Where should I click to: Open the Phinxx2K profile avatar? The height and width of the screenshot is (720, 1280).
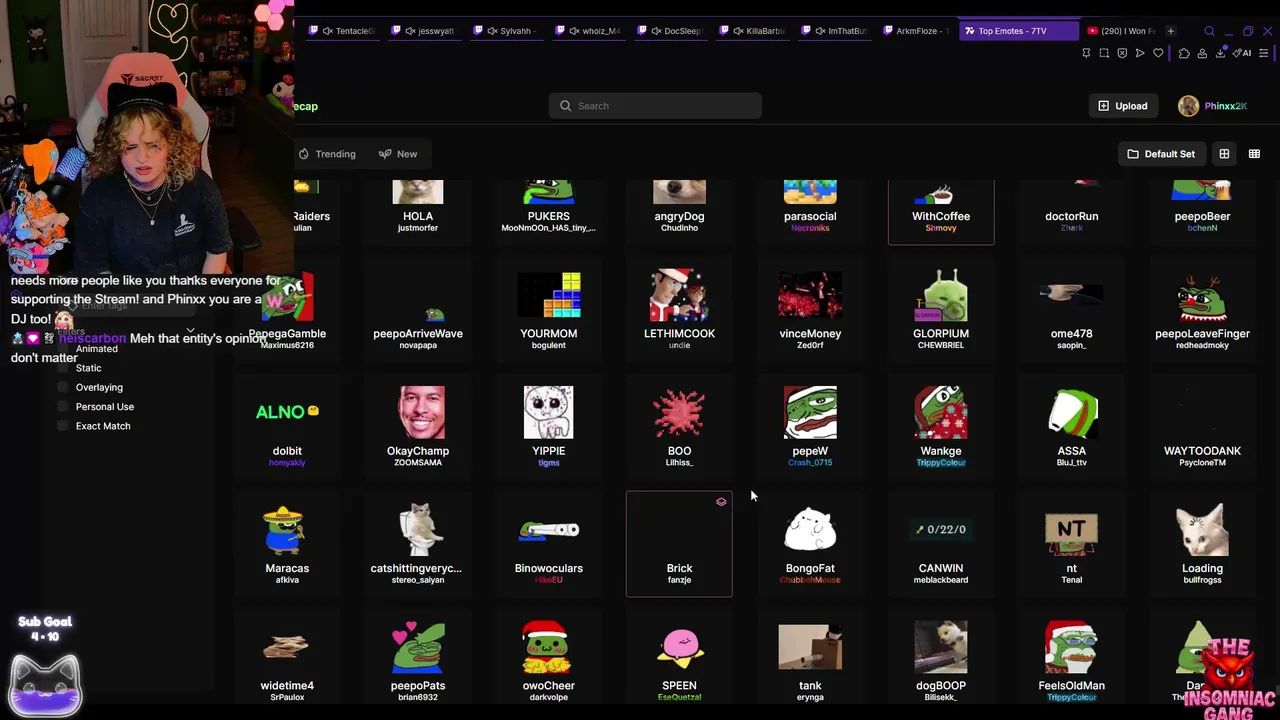point(1188,106)
